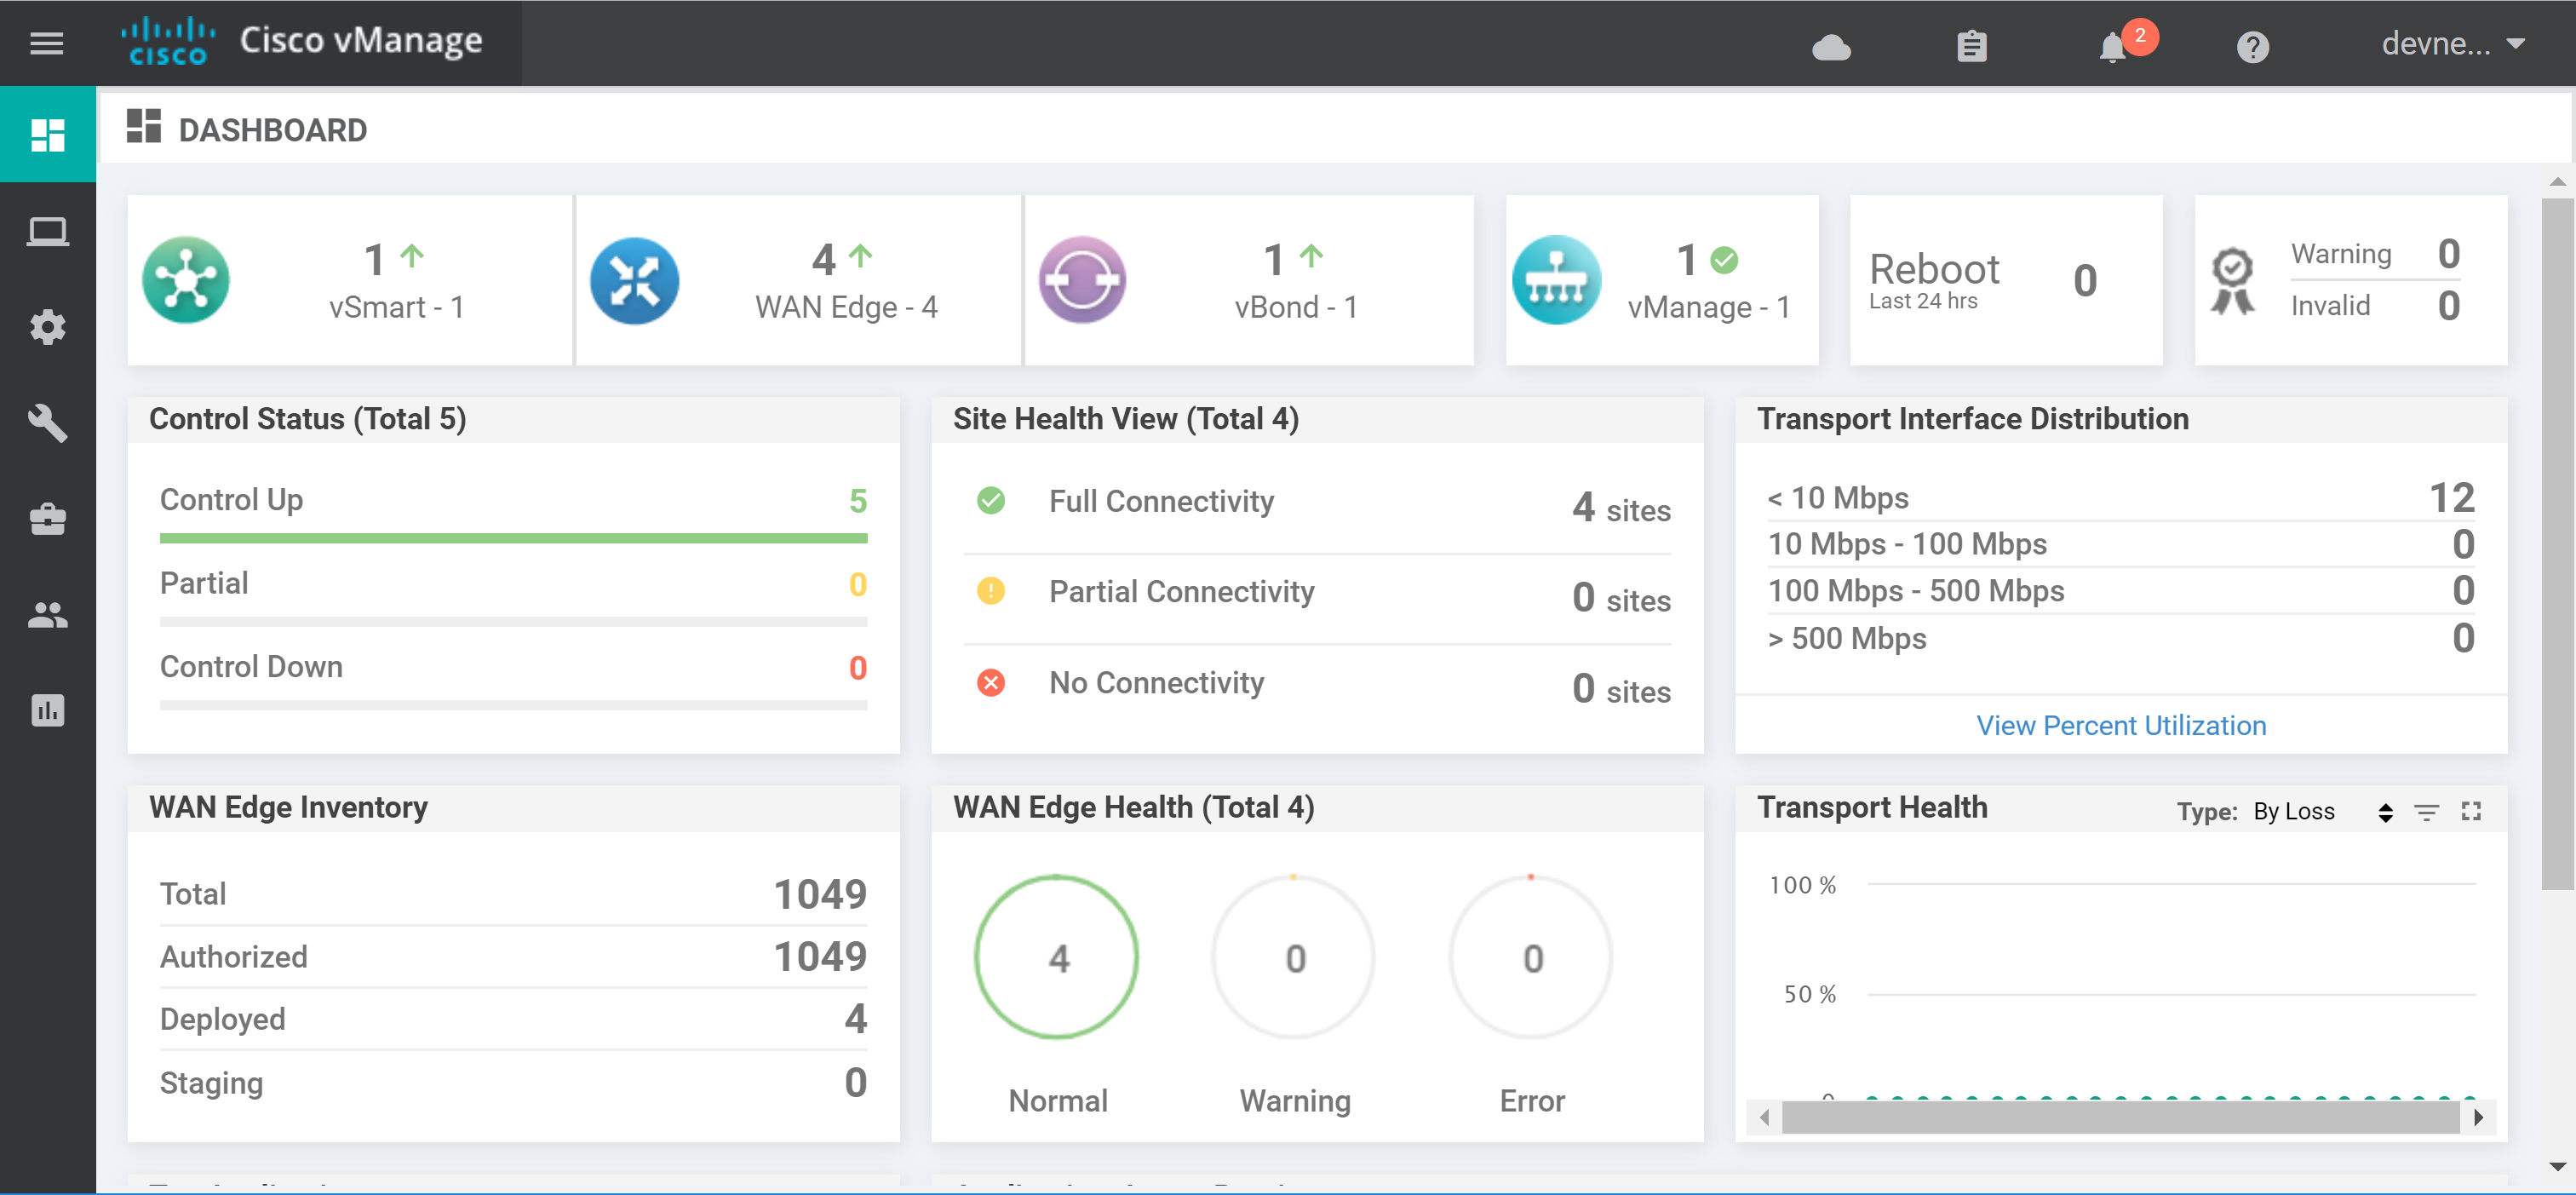Click the certificate ribbon icon
This screenshot has height=1195, width=2576.
tap(2231, 281)
